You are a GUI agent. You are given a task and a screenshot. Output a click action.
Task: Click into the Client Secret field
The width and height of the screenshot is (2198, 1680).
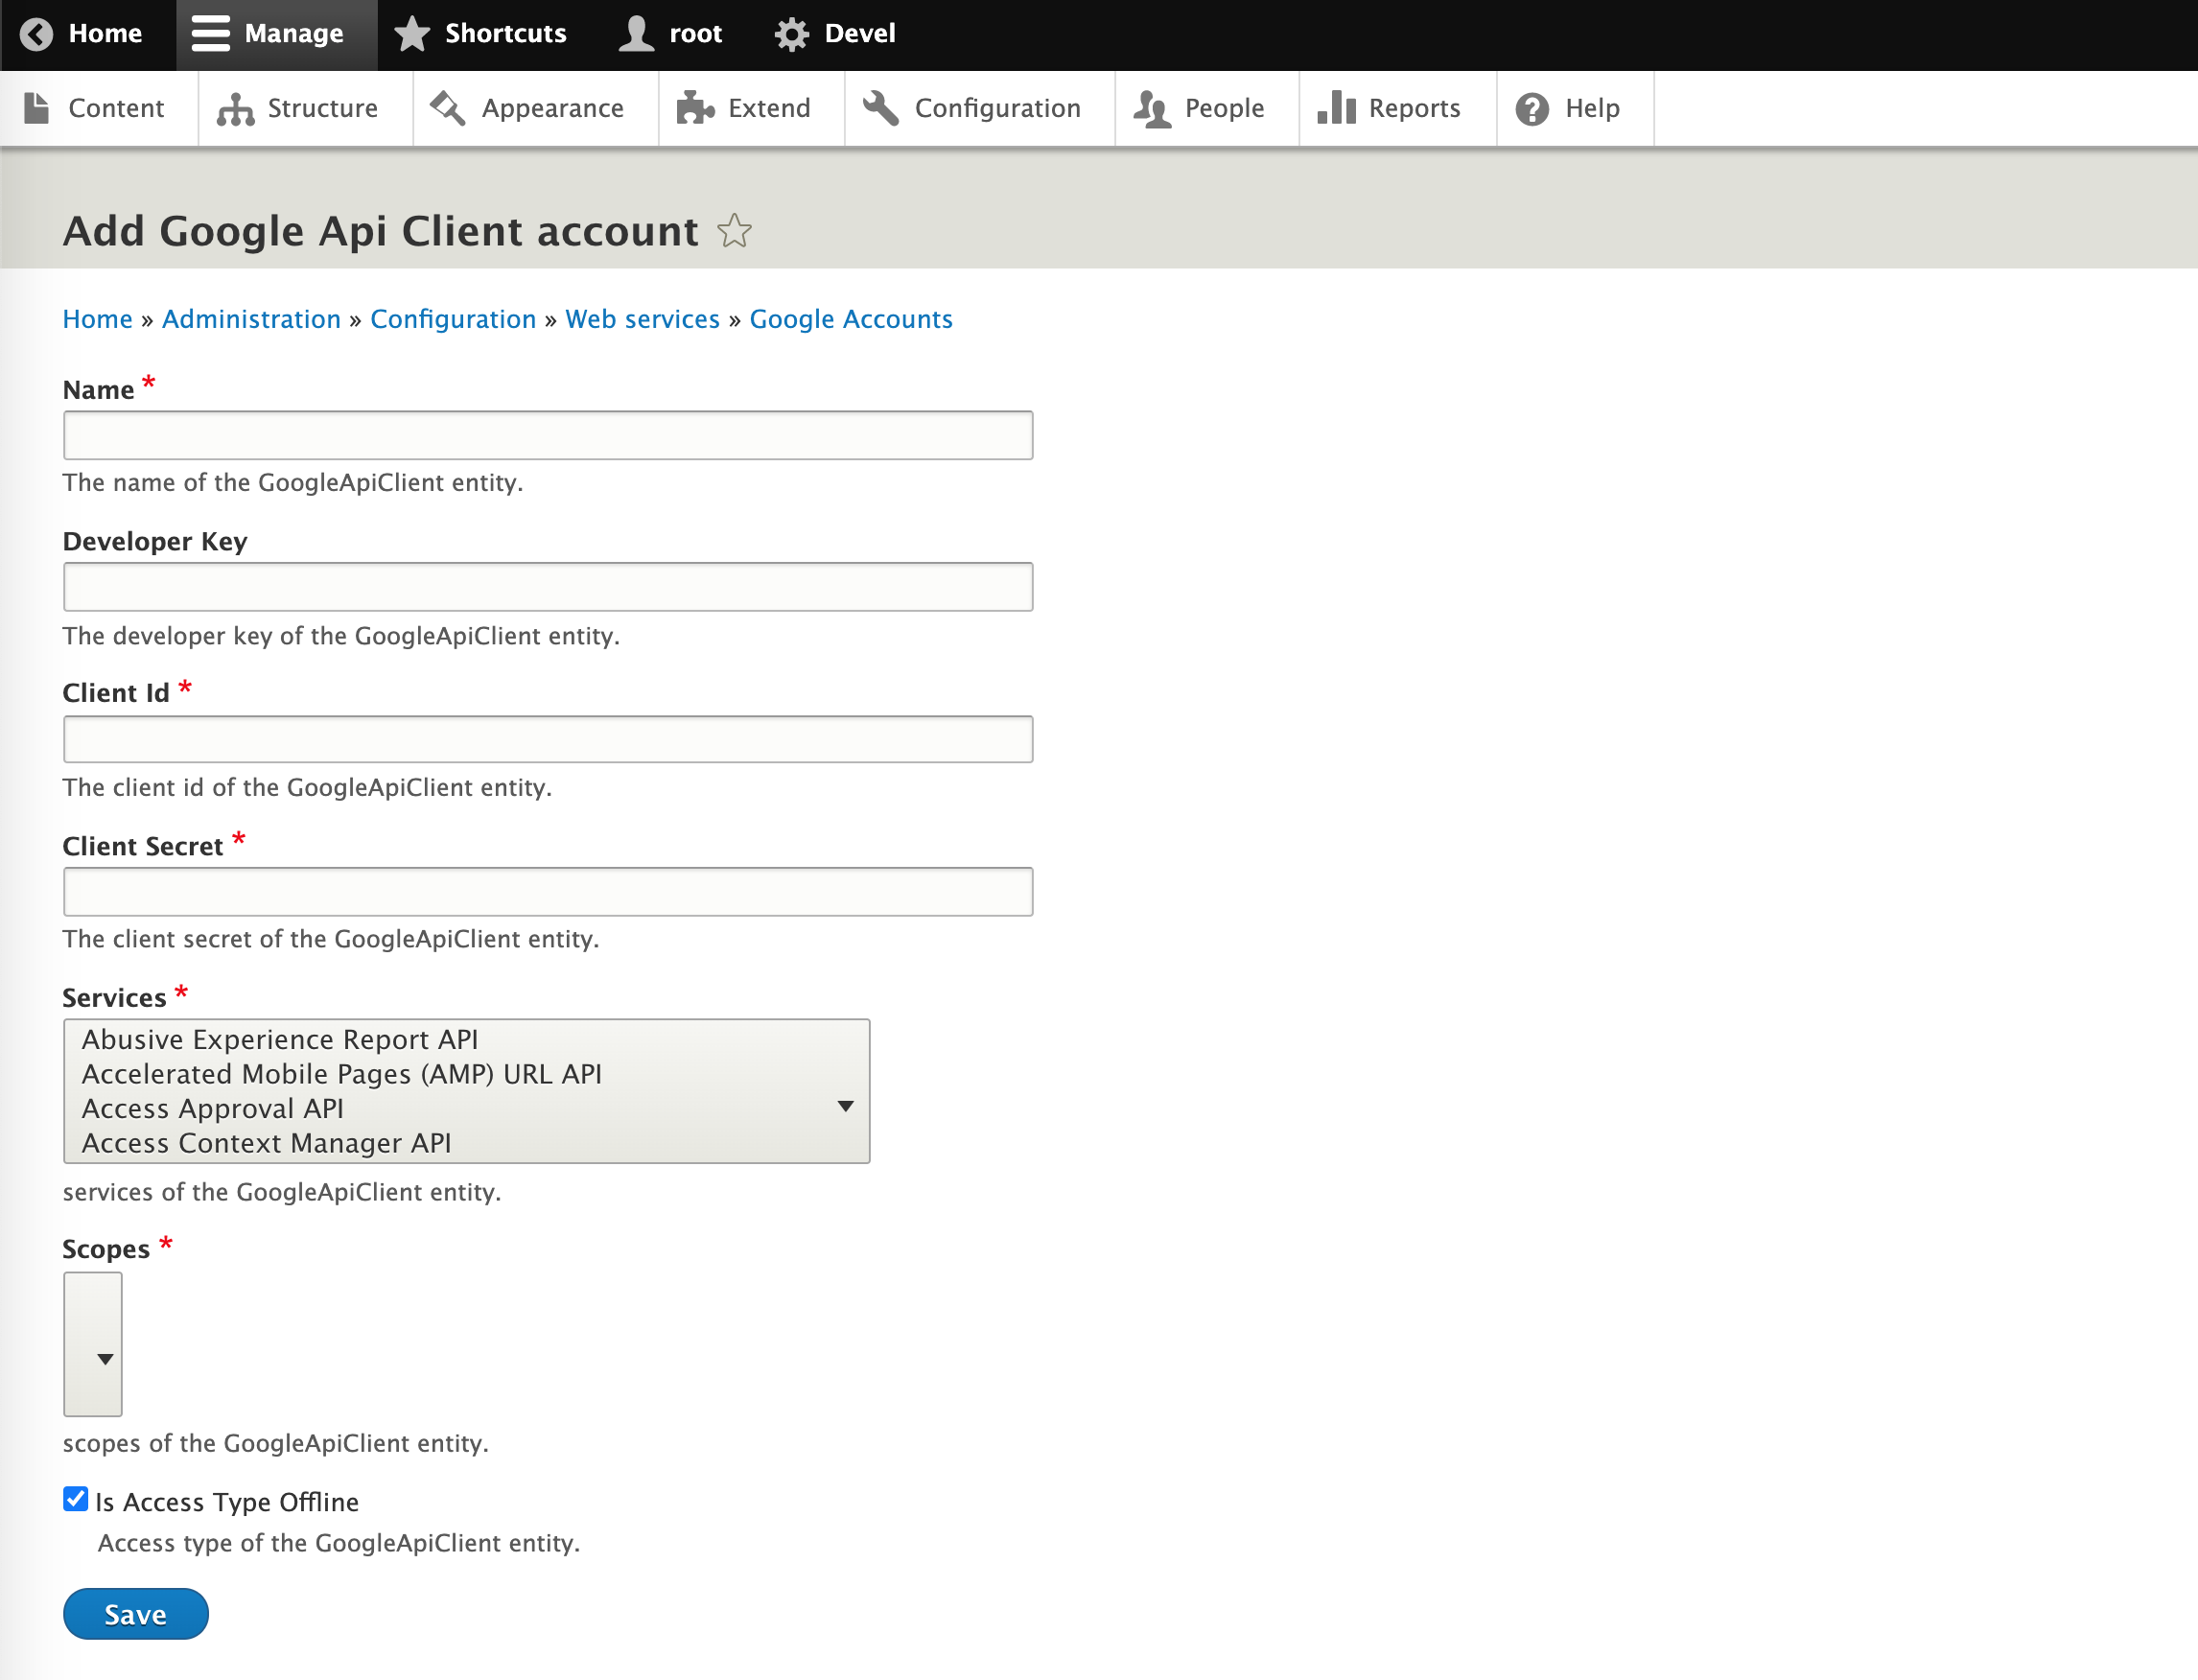(x=548, y=892)
